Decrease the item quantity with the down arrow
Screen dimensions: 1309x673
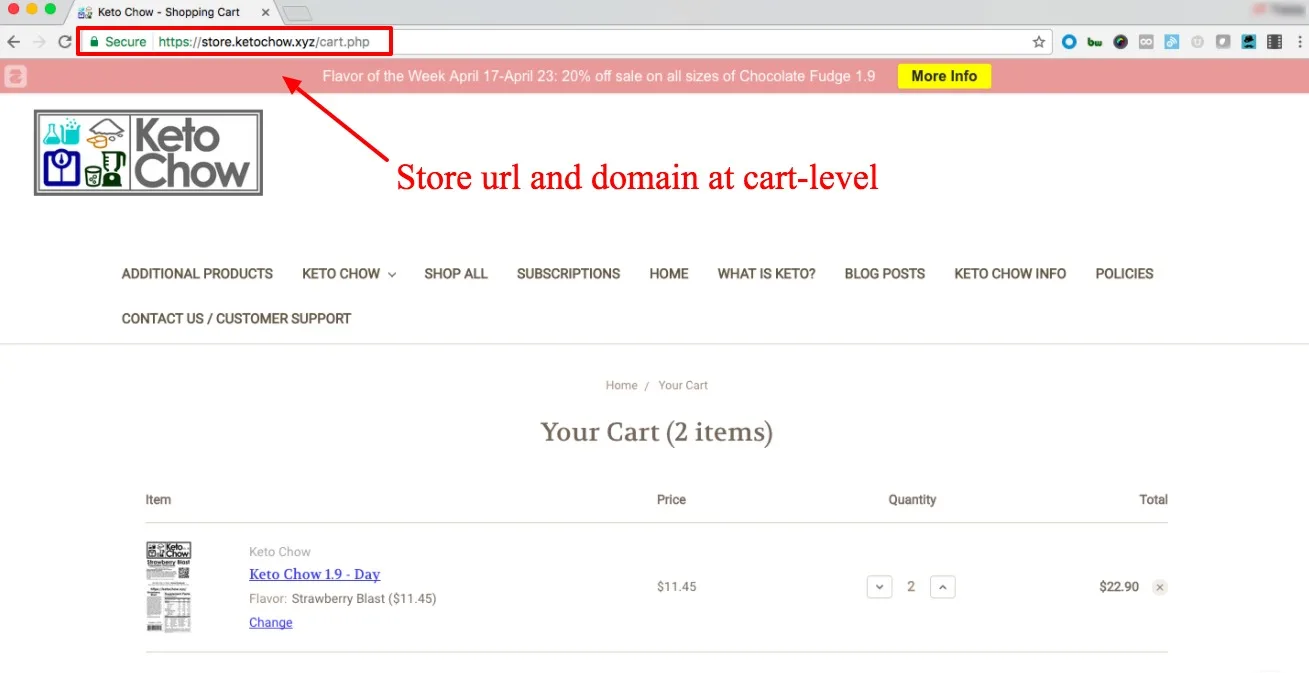pos(879,587)
